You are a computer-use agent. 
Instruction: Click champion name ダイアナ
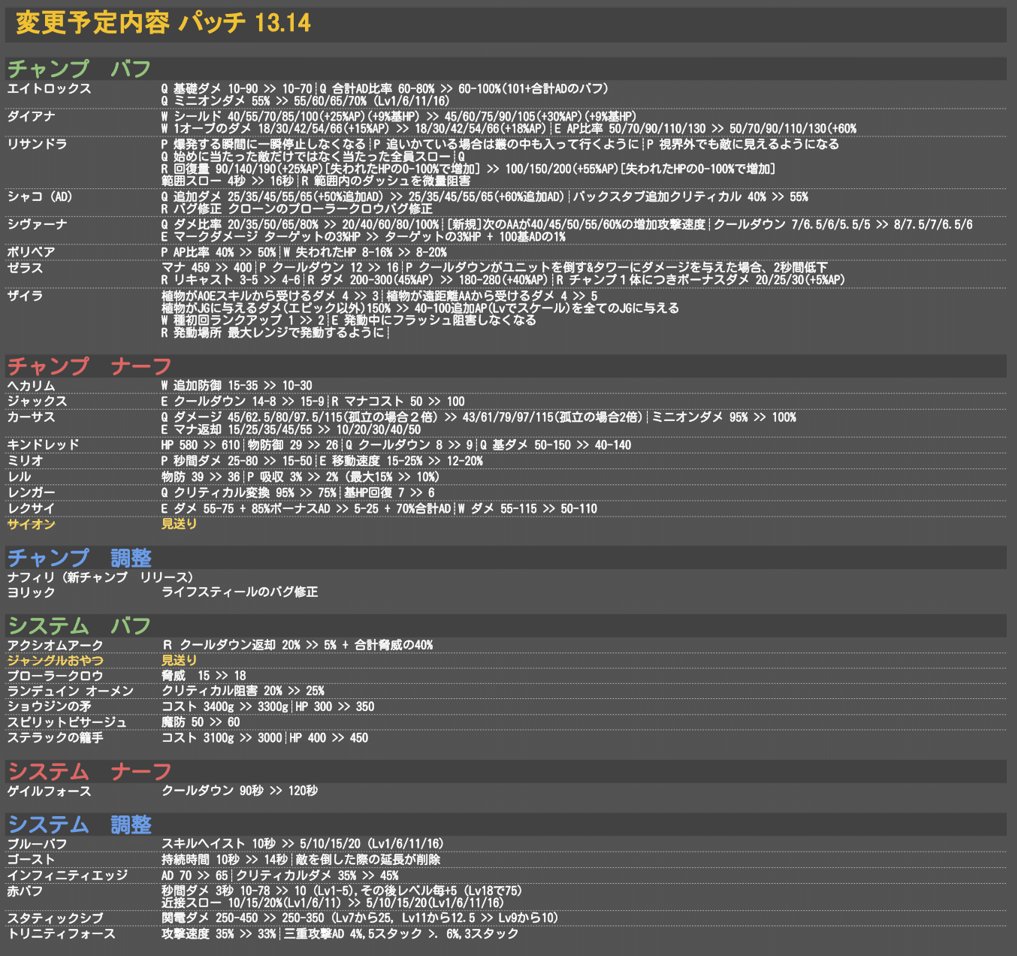[31, 117]
